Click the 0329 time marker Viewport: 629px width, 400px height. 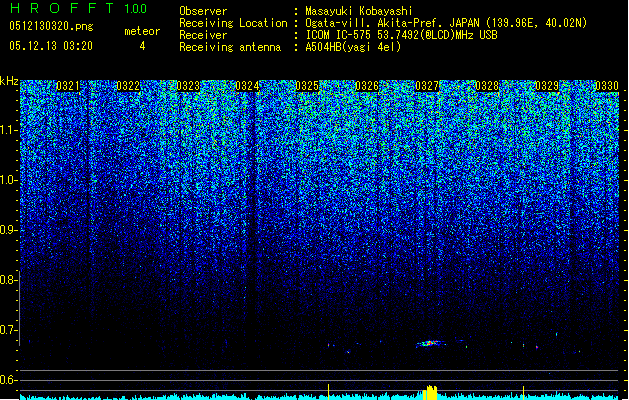point(547,86)
